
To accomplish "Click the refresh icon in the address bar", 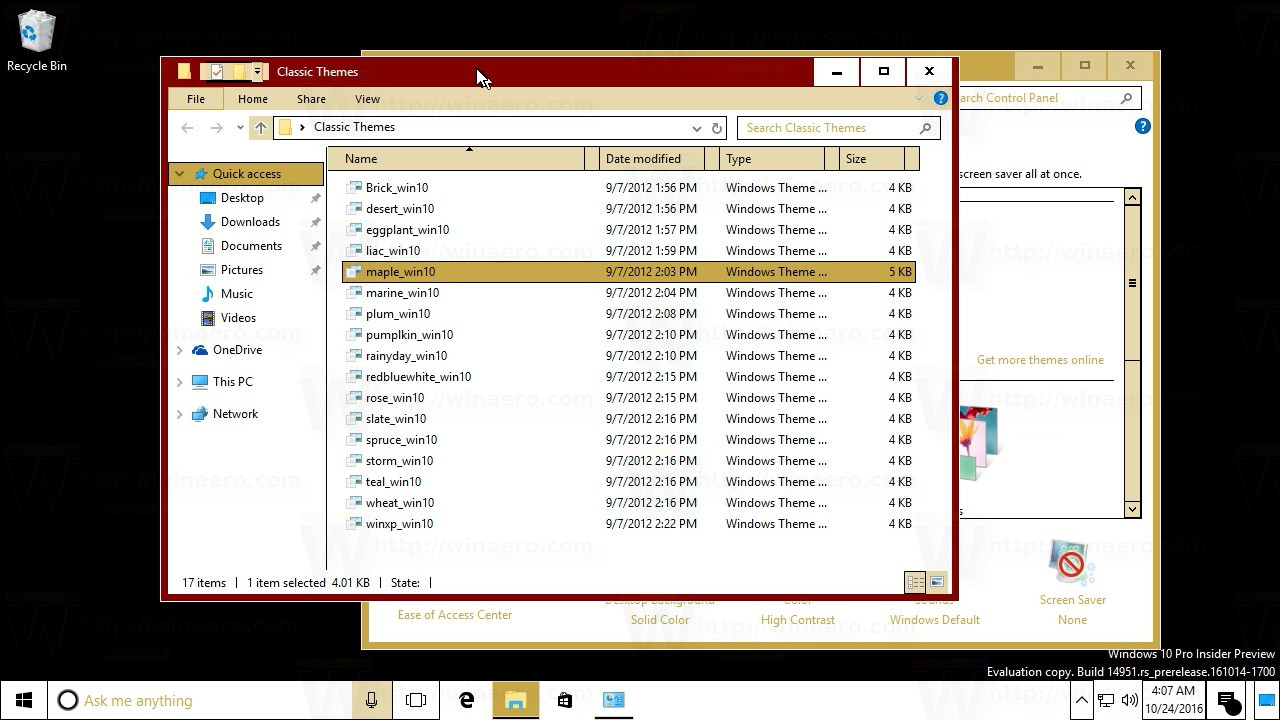I will coord(716,128).
